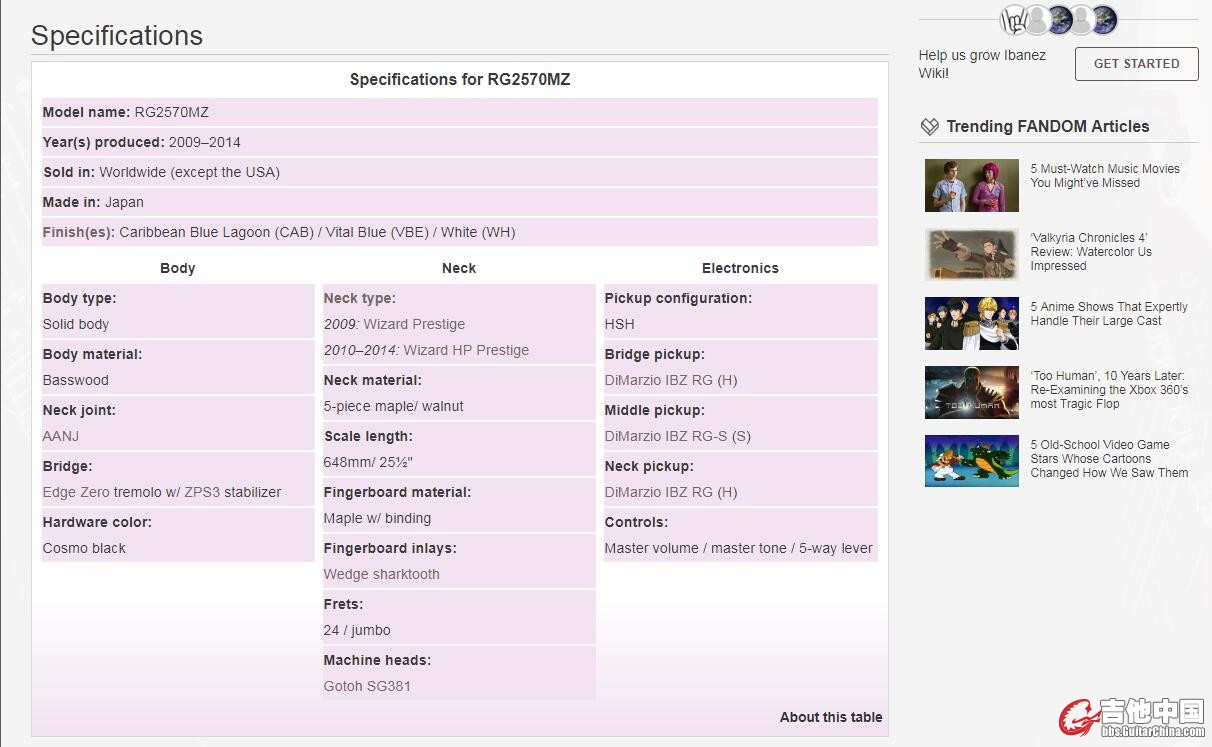
Task: Select the '5-piece maple/ walnut' neck material value
Action: 394,406
